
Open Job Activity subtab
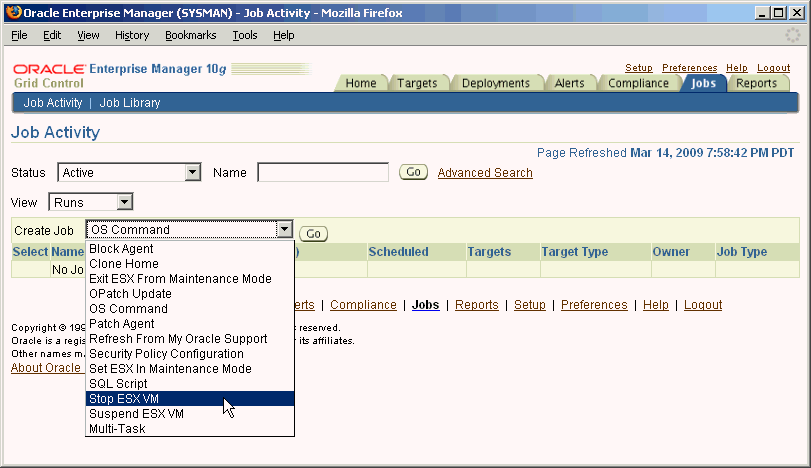(x=53, y=103)
